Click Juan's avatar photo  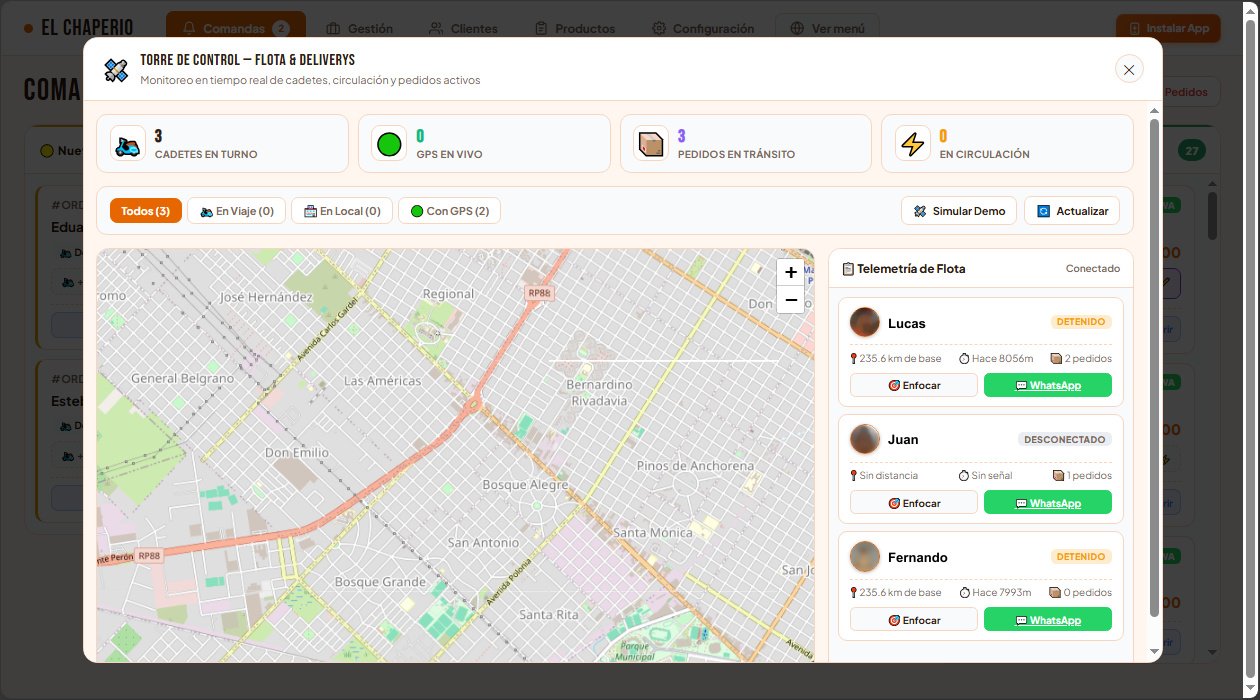point(864,439)
